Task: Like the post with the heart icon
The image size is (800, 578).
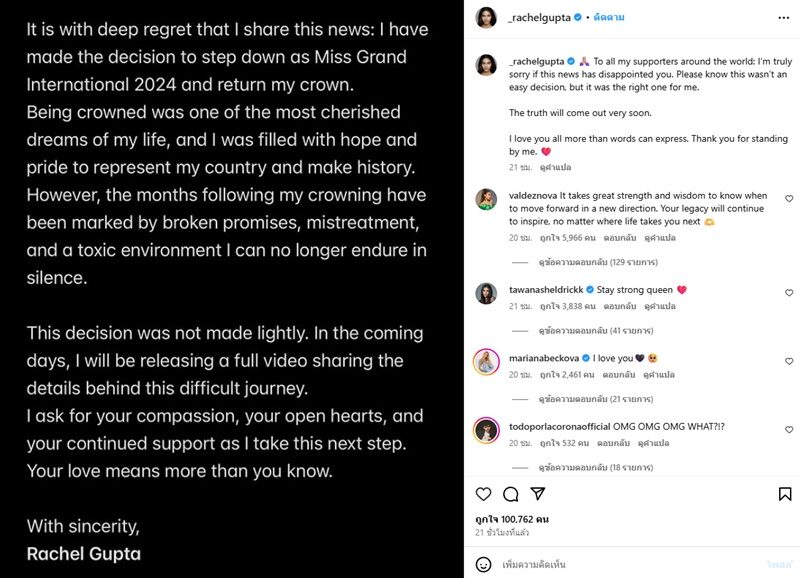Action: [x=484, y=494]
